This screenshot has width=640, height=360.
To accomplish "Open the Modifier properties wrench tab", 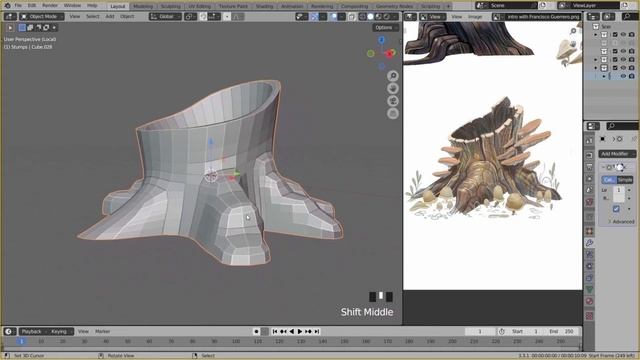I will click(x=589, y=243).
